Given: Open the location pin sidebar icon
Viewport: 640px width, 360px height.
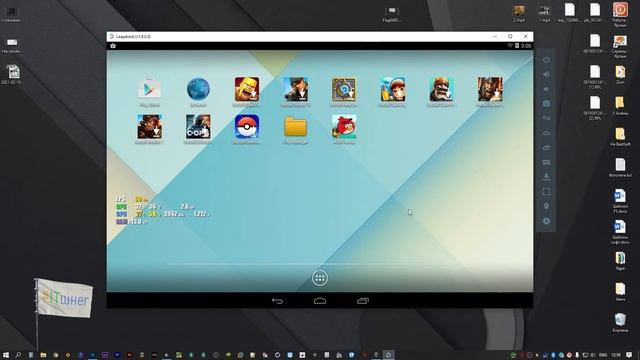Looking at the screenshot, I should click(x=546, y=207).
